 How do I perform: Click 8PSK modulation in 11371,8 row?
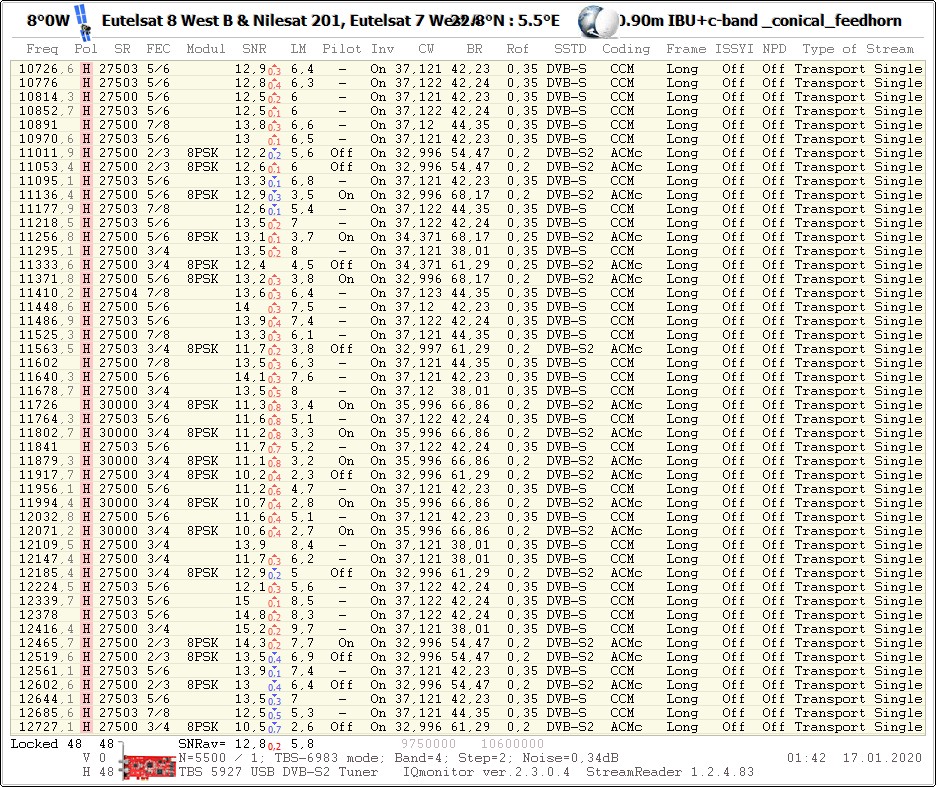(x=202, y=279)
